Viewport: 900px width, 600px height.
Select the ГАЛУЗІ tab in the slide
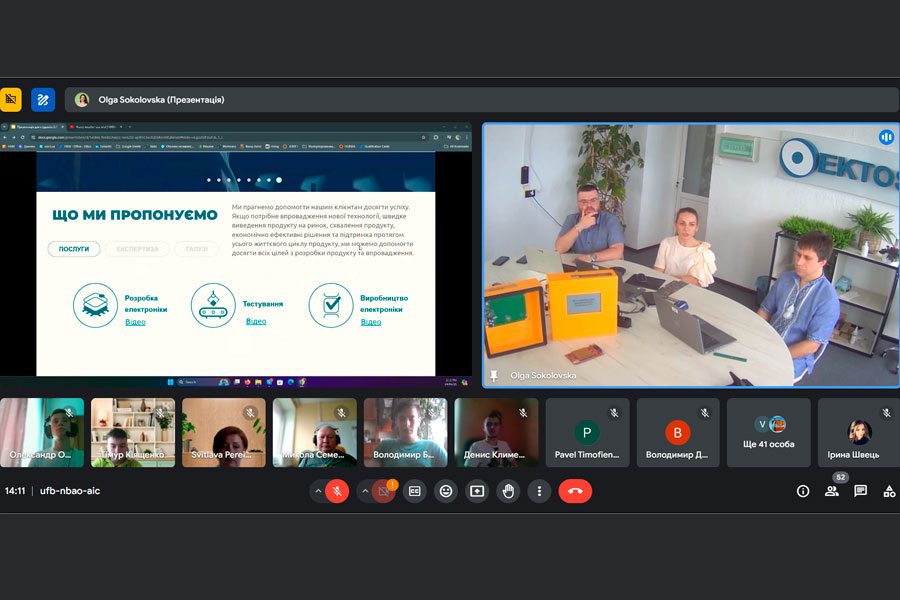(x=196, y=249)
